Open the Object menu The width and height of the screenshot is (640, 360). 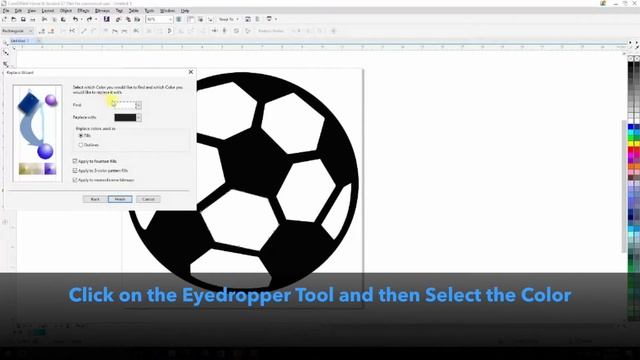coord(66,11)
